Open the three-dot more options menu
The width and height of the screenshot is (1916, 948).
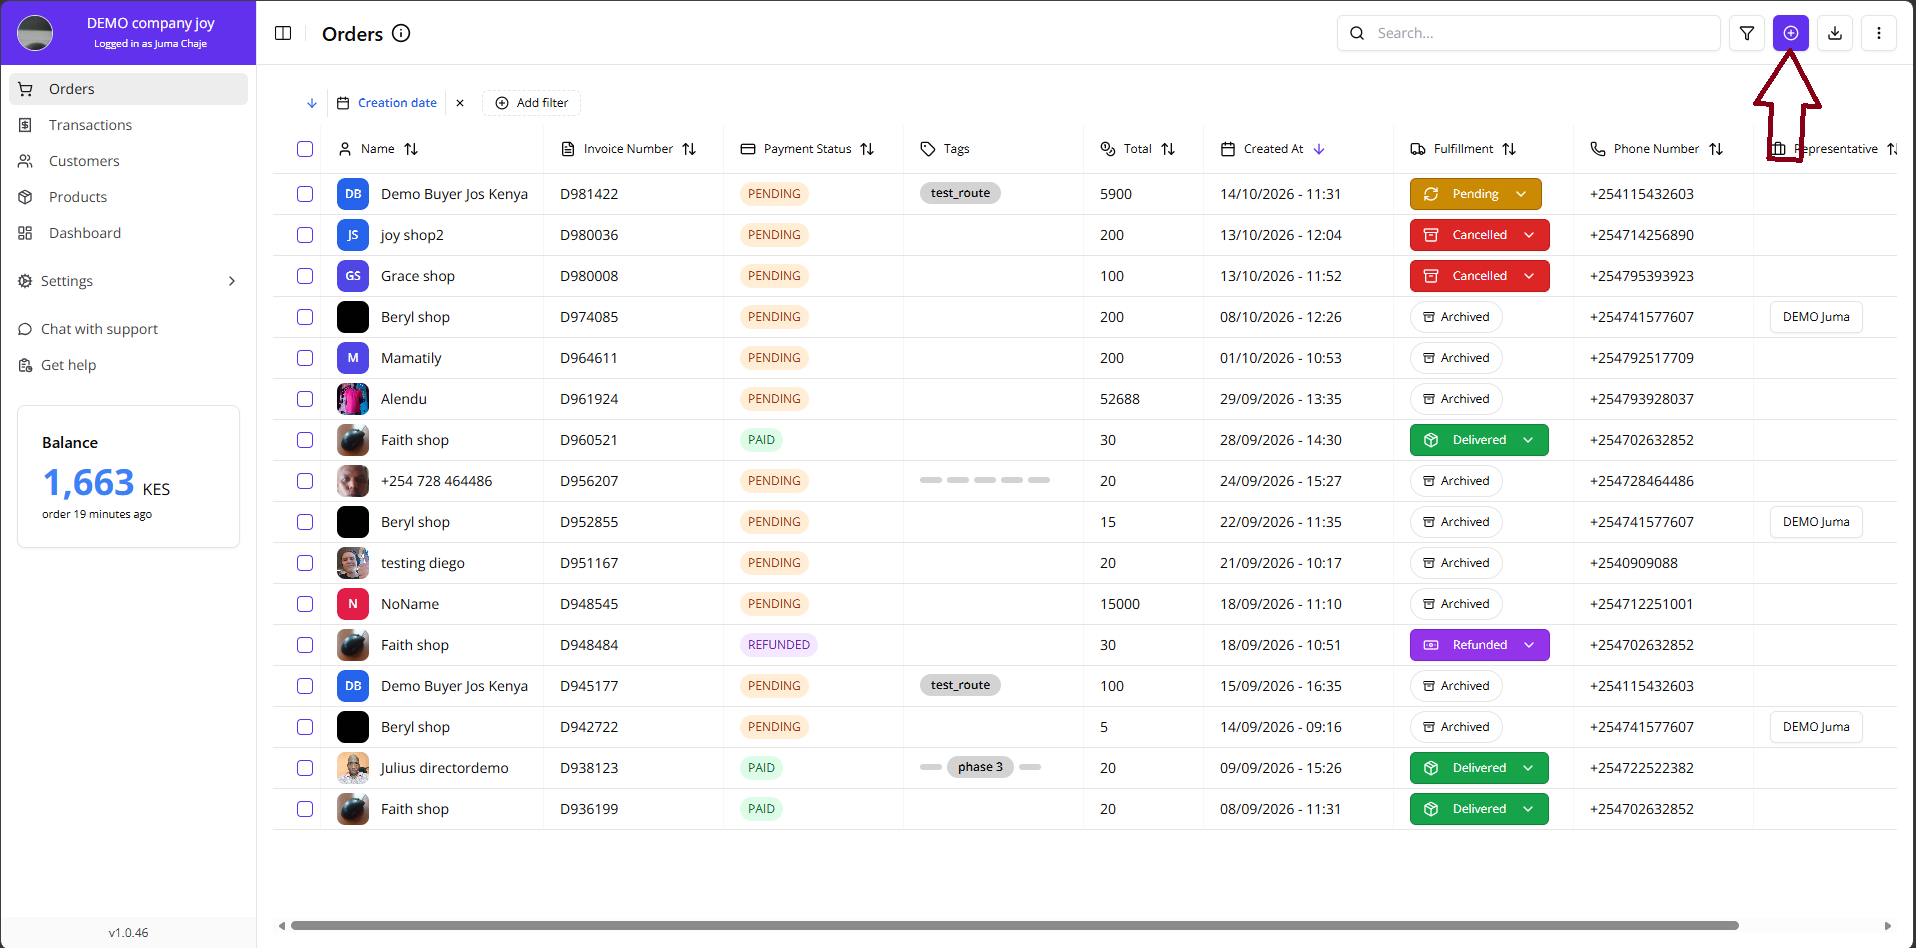[x=1879, y=33]
